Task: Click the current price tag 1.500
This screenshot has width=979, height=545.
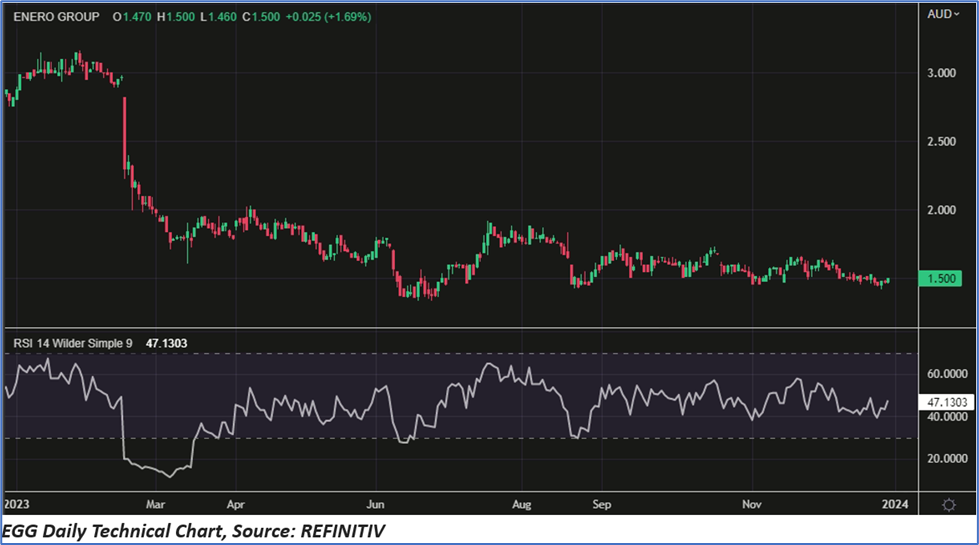Action: pyautogui.click(x=940, y=278)
